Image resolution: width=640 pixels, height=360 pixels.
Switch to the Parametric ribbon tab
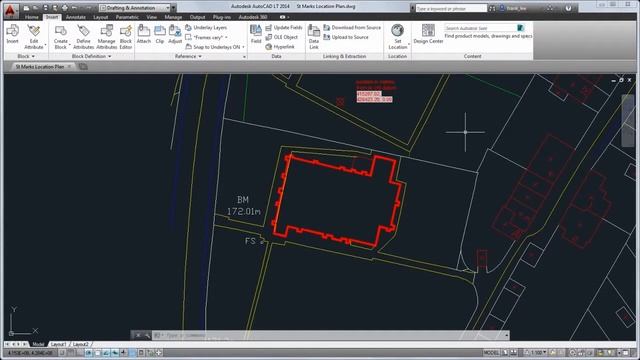[127, 17]
